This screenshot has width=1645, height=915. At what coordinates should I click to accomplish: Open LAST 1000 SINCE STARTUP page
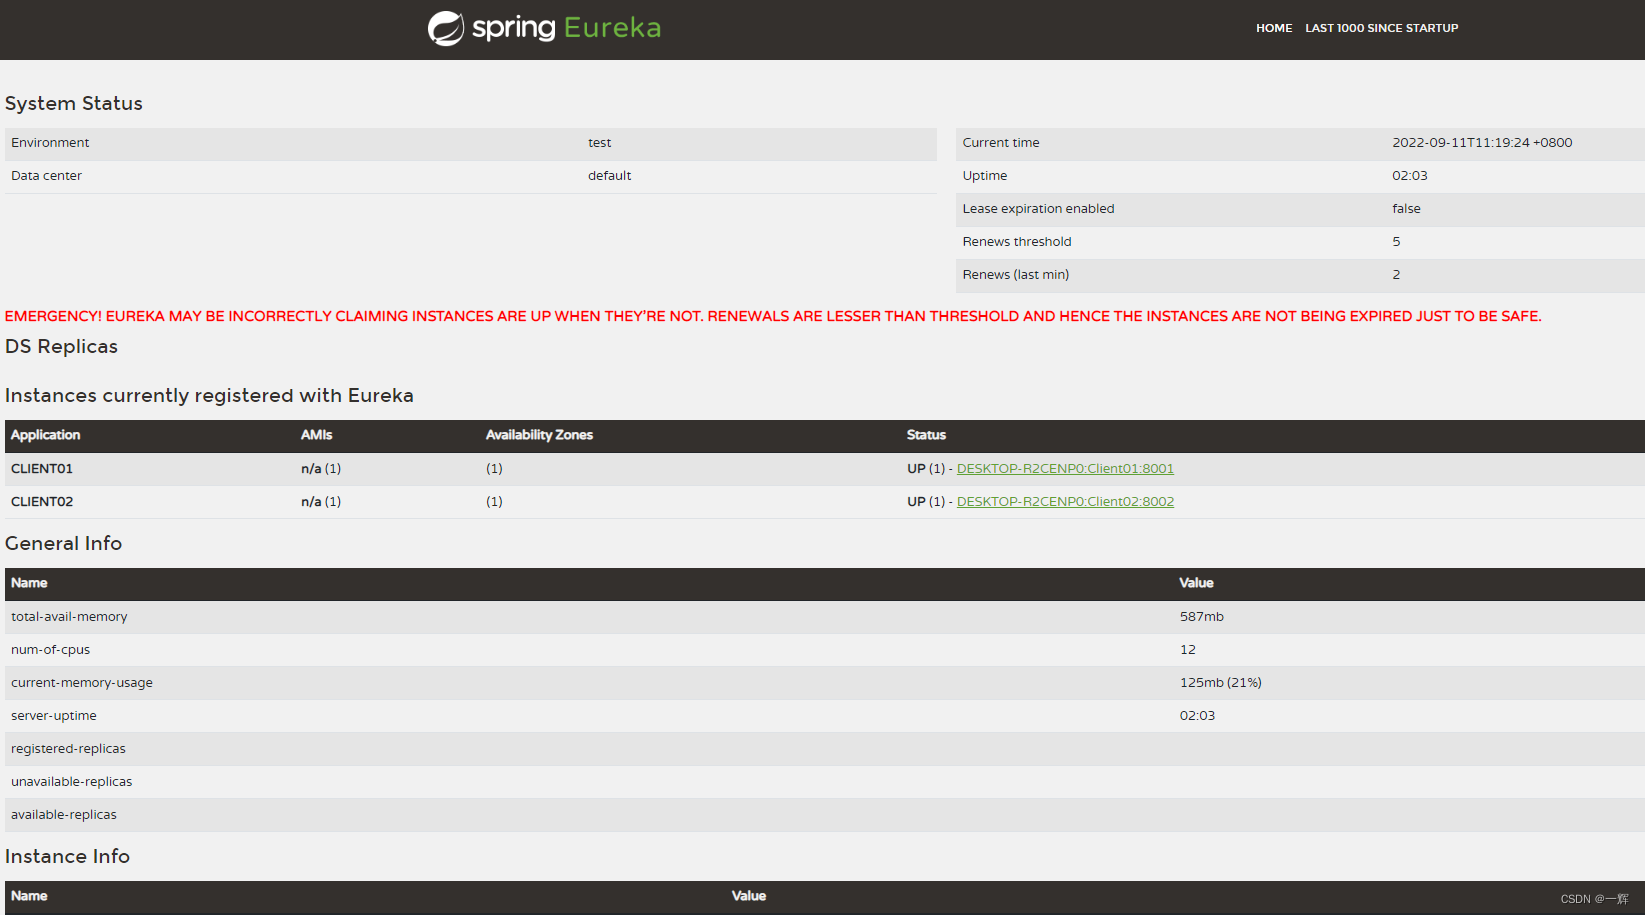tap(1381, 28)
